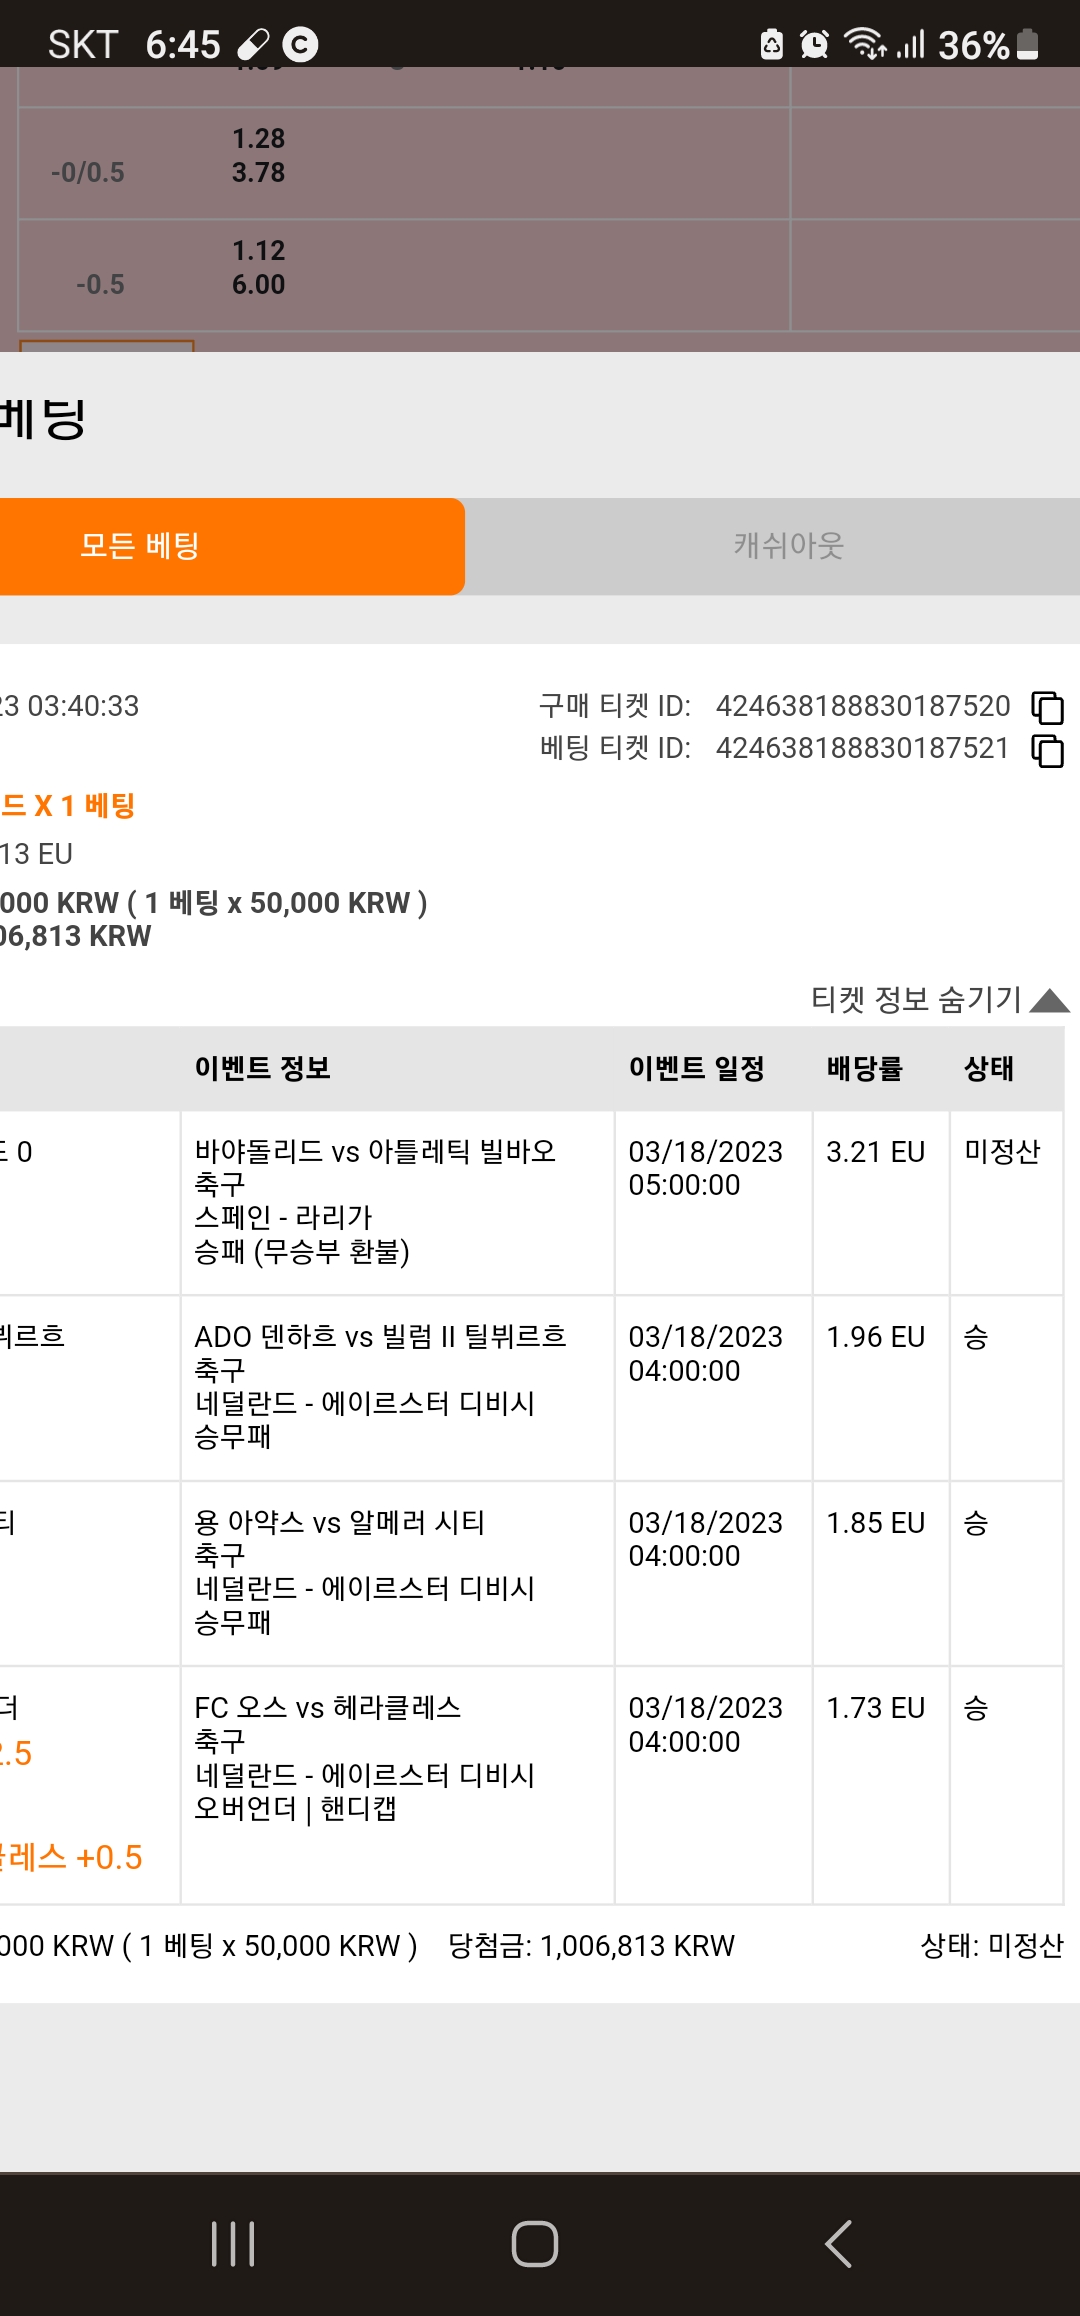Tap the 상태 column header
Viewport: 1080px width, 2316px height.
tap(989, 1068)
